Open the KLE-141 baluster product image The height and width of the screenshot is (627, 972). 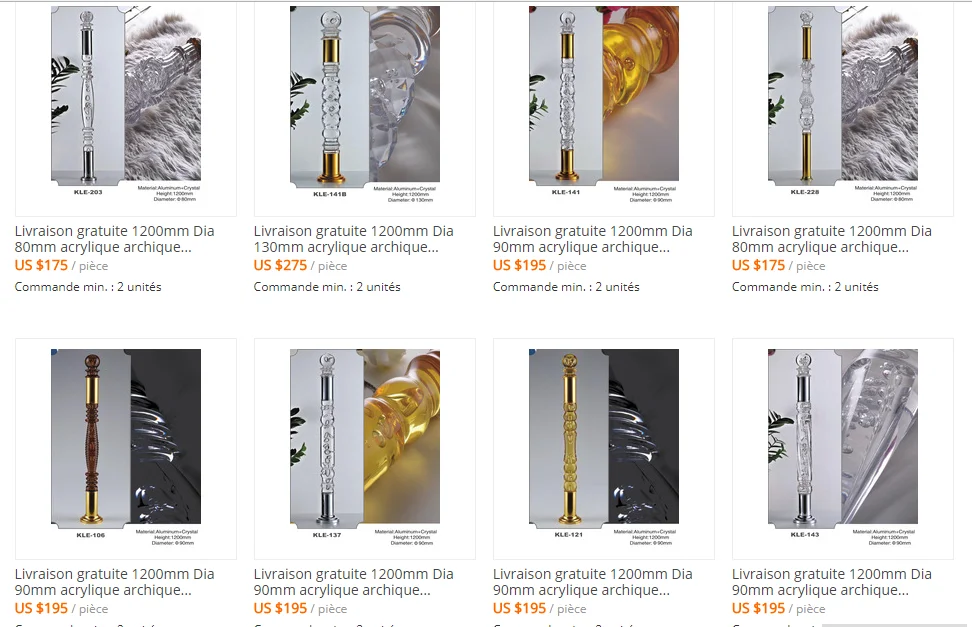604,105
